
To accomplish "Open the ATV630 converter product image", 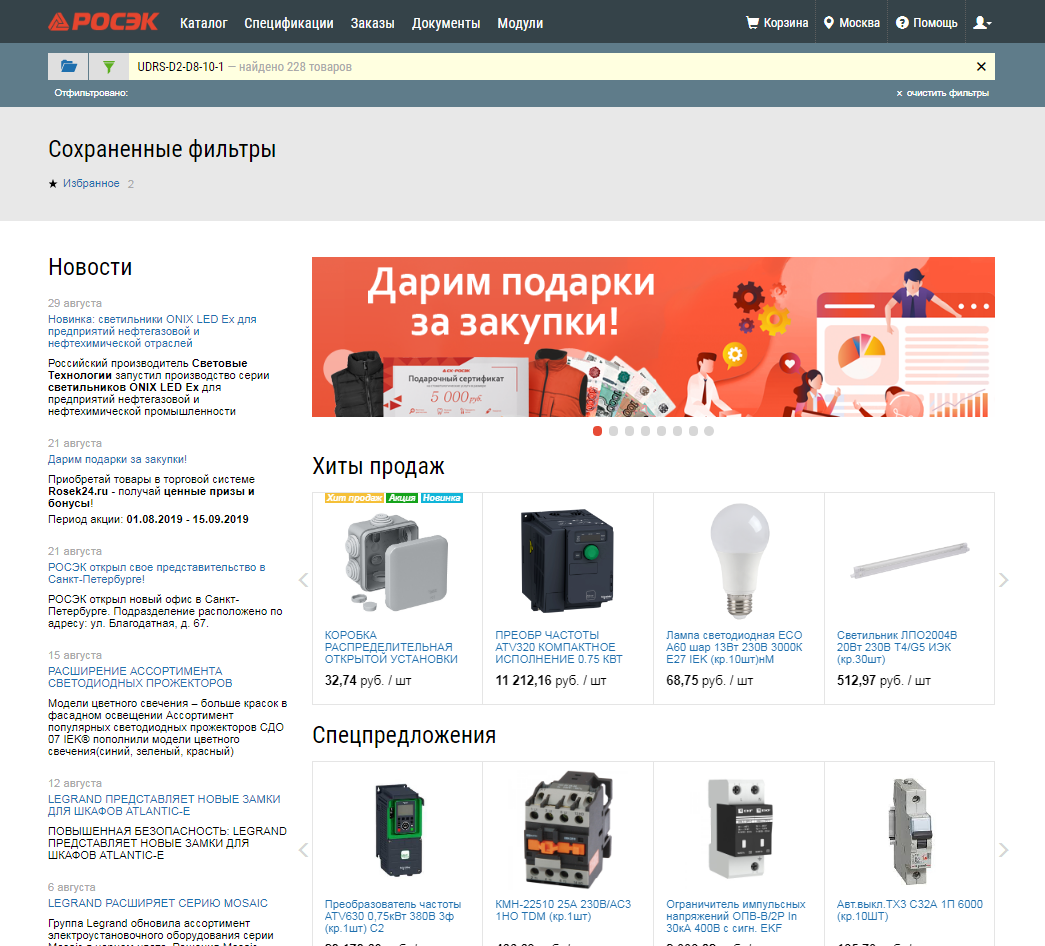I will [399, 830].
